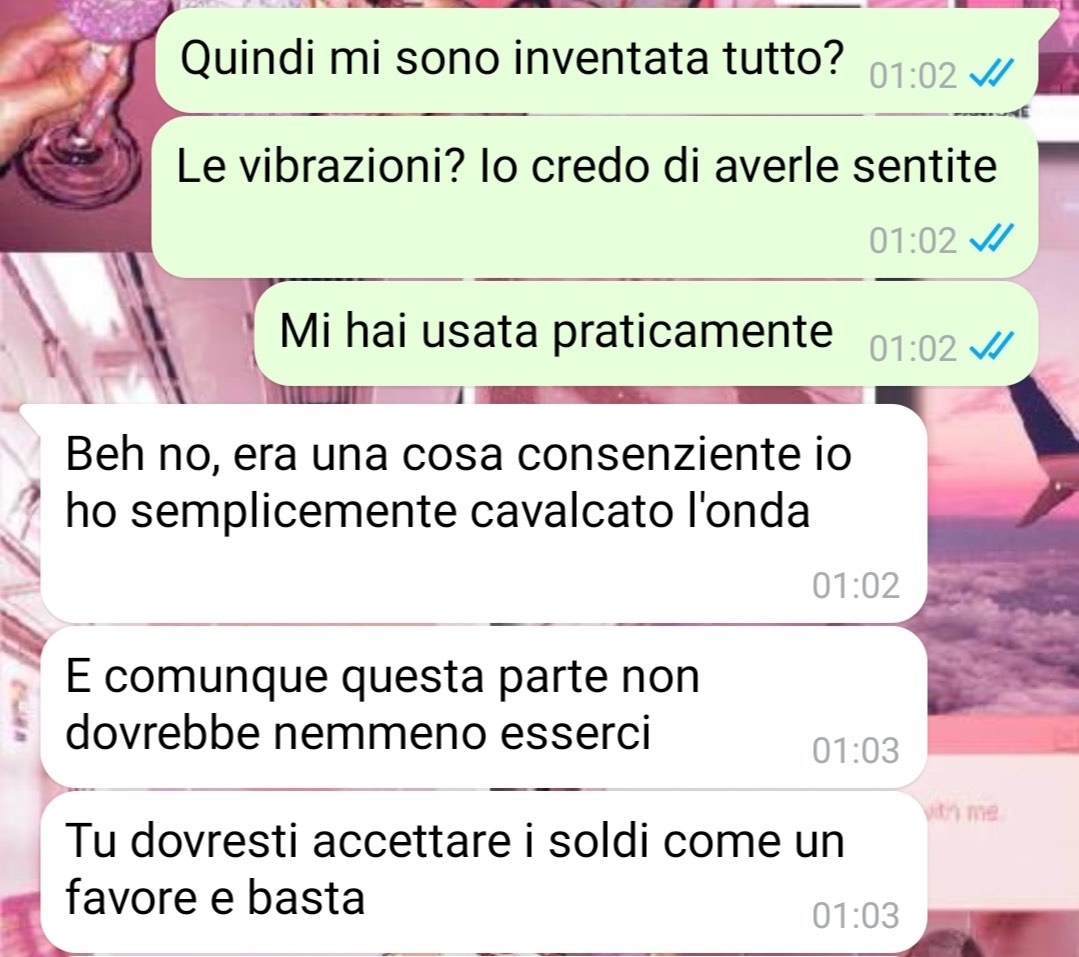Viewport: 1079px width, 957px height.
Task: Tap the 01:02 timestamp of 'cavalcato l'onda' message
Action: click(x=855, y=585)
